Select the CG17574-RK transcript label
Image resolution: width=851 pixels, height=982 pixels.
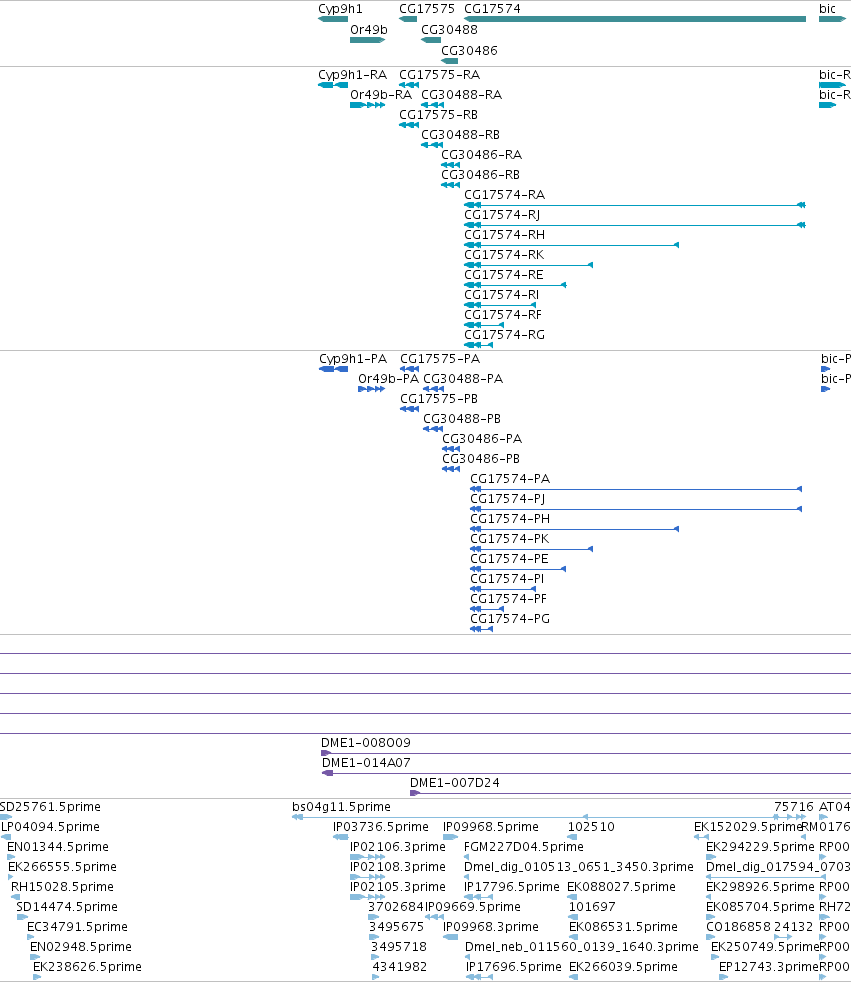pos(504,255)
